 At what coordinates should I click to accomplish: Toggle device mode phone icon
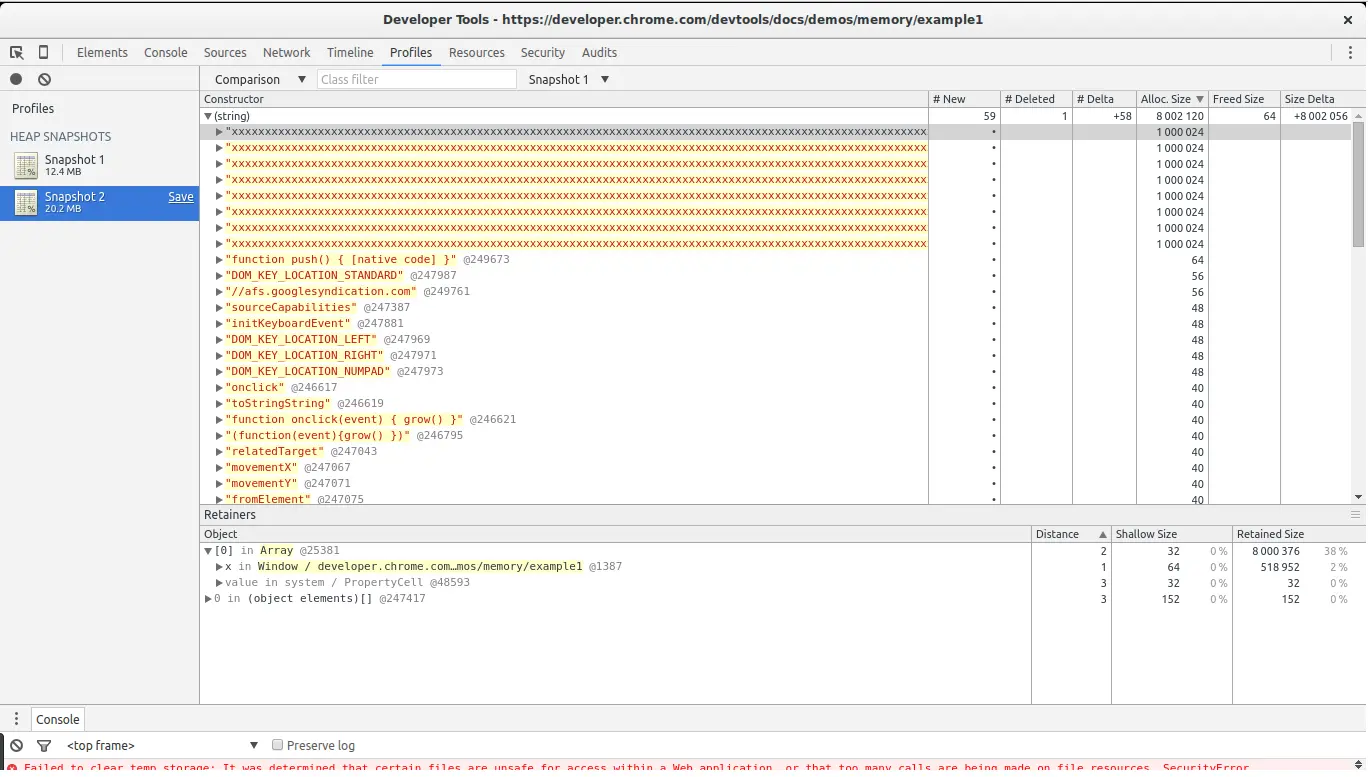click(43, 53)
